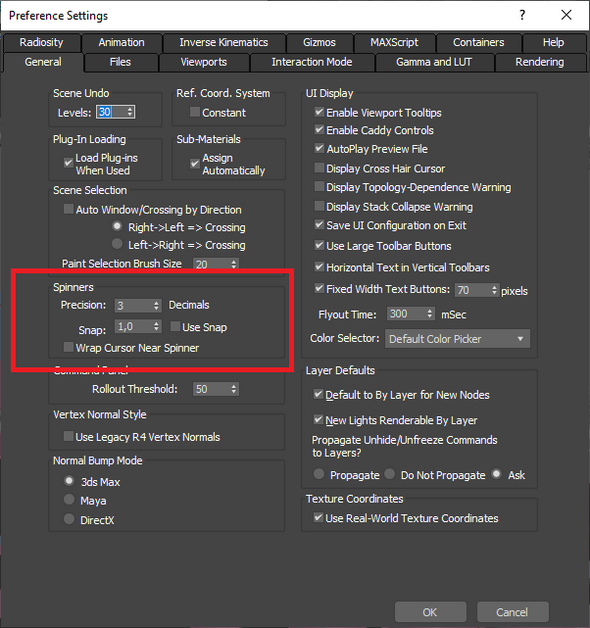Screen dimensions: 590x628
Task: Enable Display Cross Hair Cursor
Action: [x=319, y=168]
